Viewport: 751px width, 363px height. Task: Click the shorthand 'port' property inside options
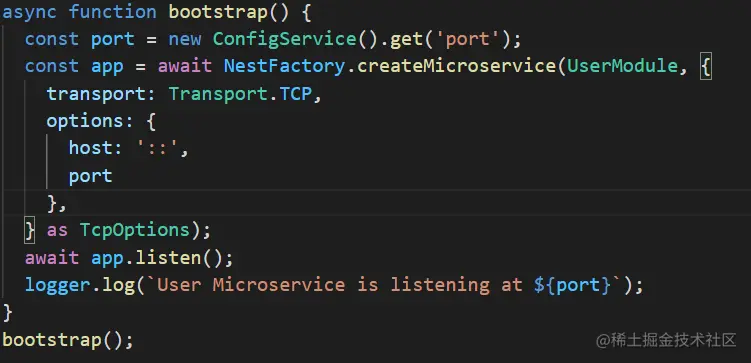coord(91,176)
